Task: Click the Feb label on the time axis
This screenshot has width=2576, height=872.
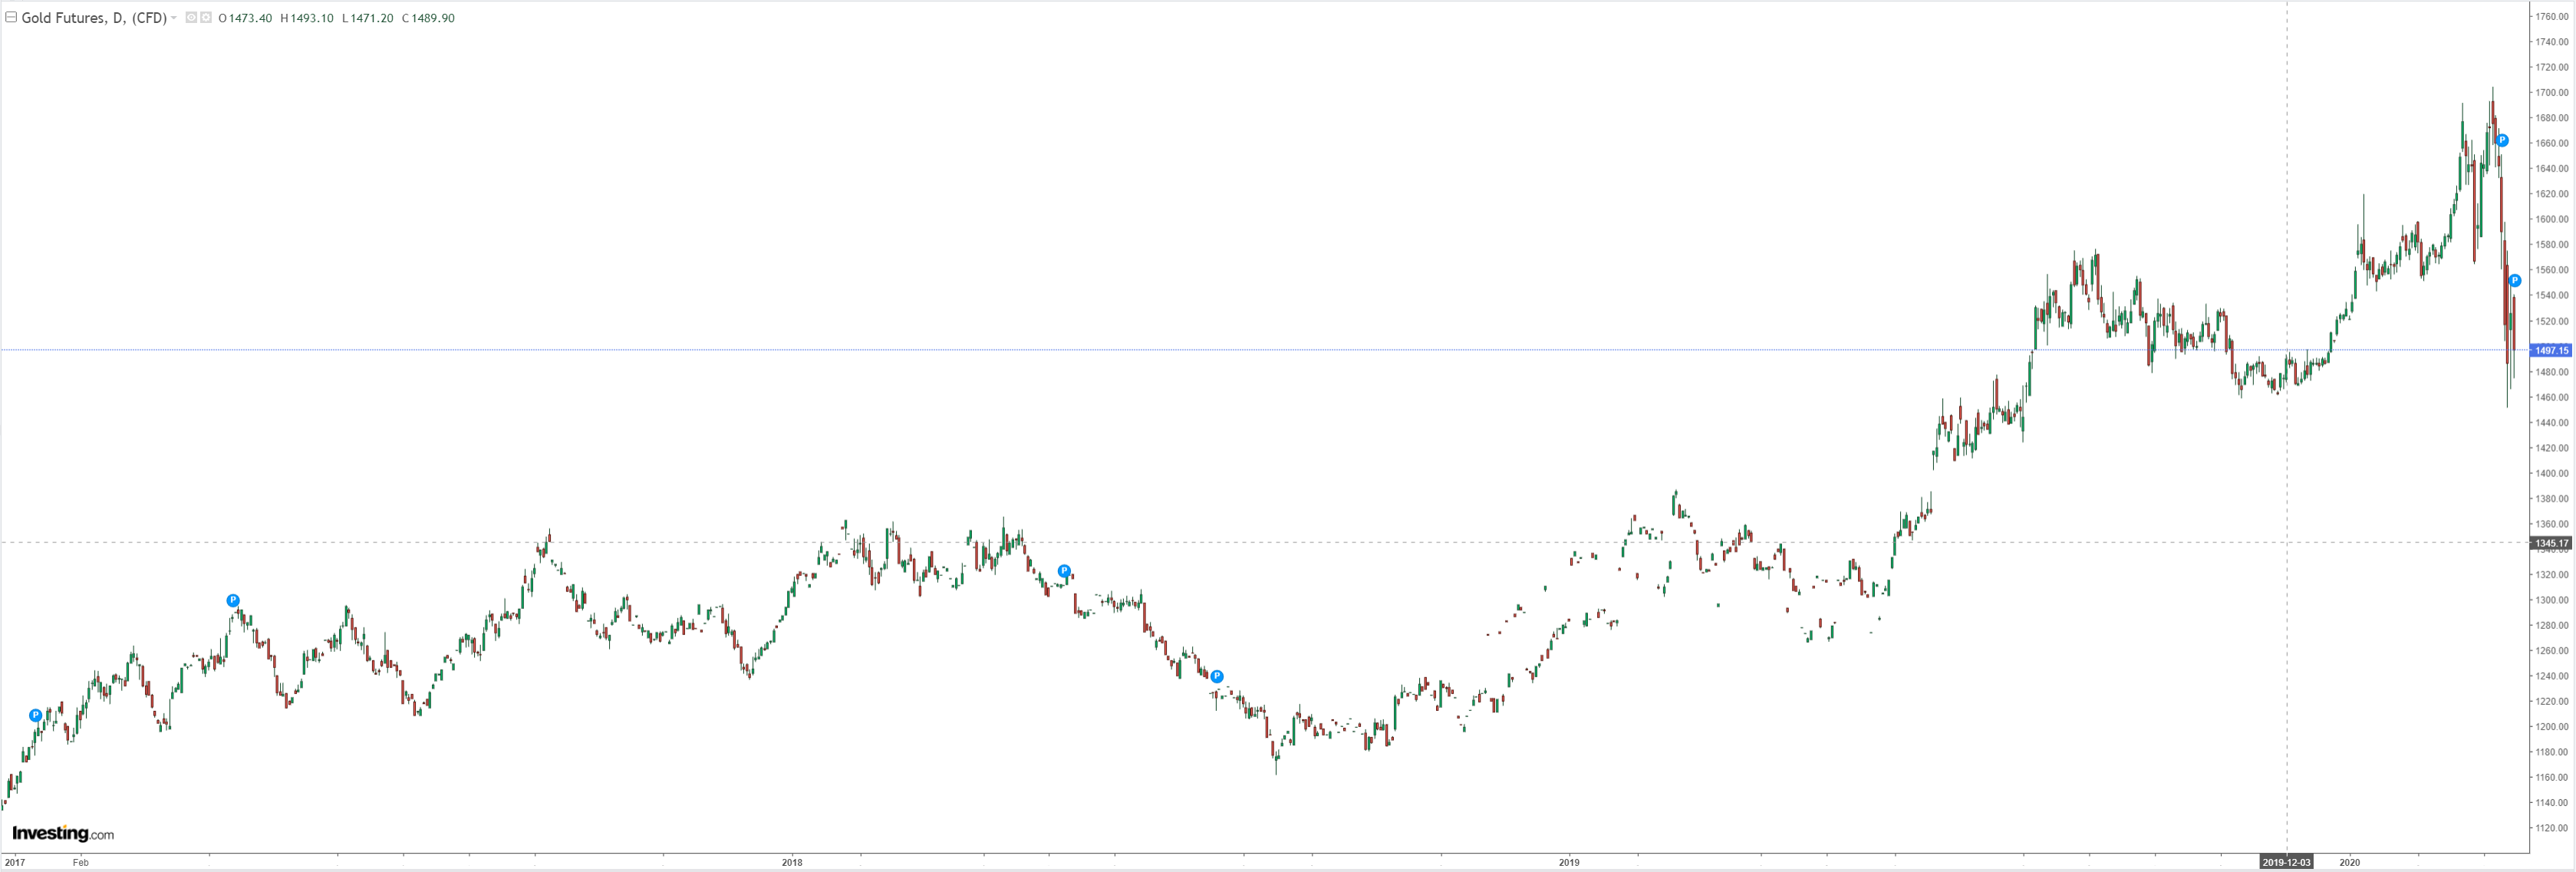Action: coord(81,862)
